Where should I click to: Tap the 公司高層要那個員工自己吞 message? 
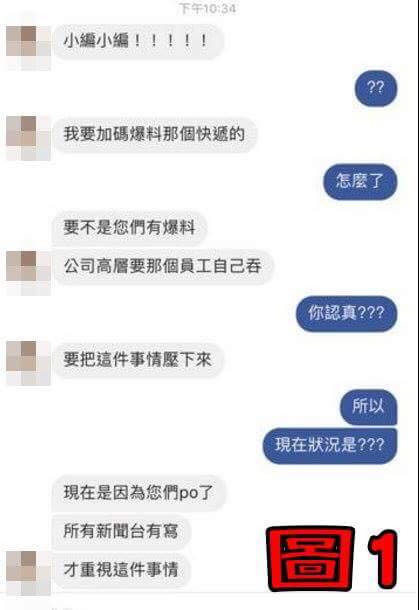point(163,267)
